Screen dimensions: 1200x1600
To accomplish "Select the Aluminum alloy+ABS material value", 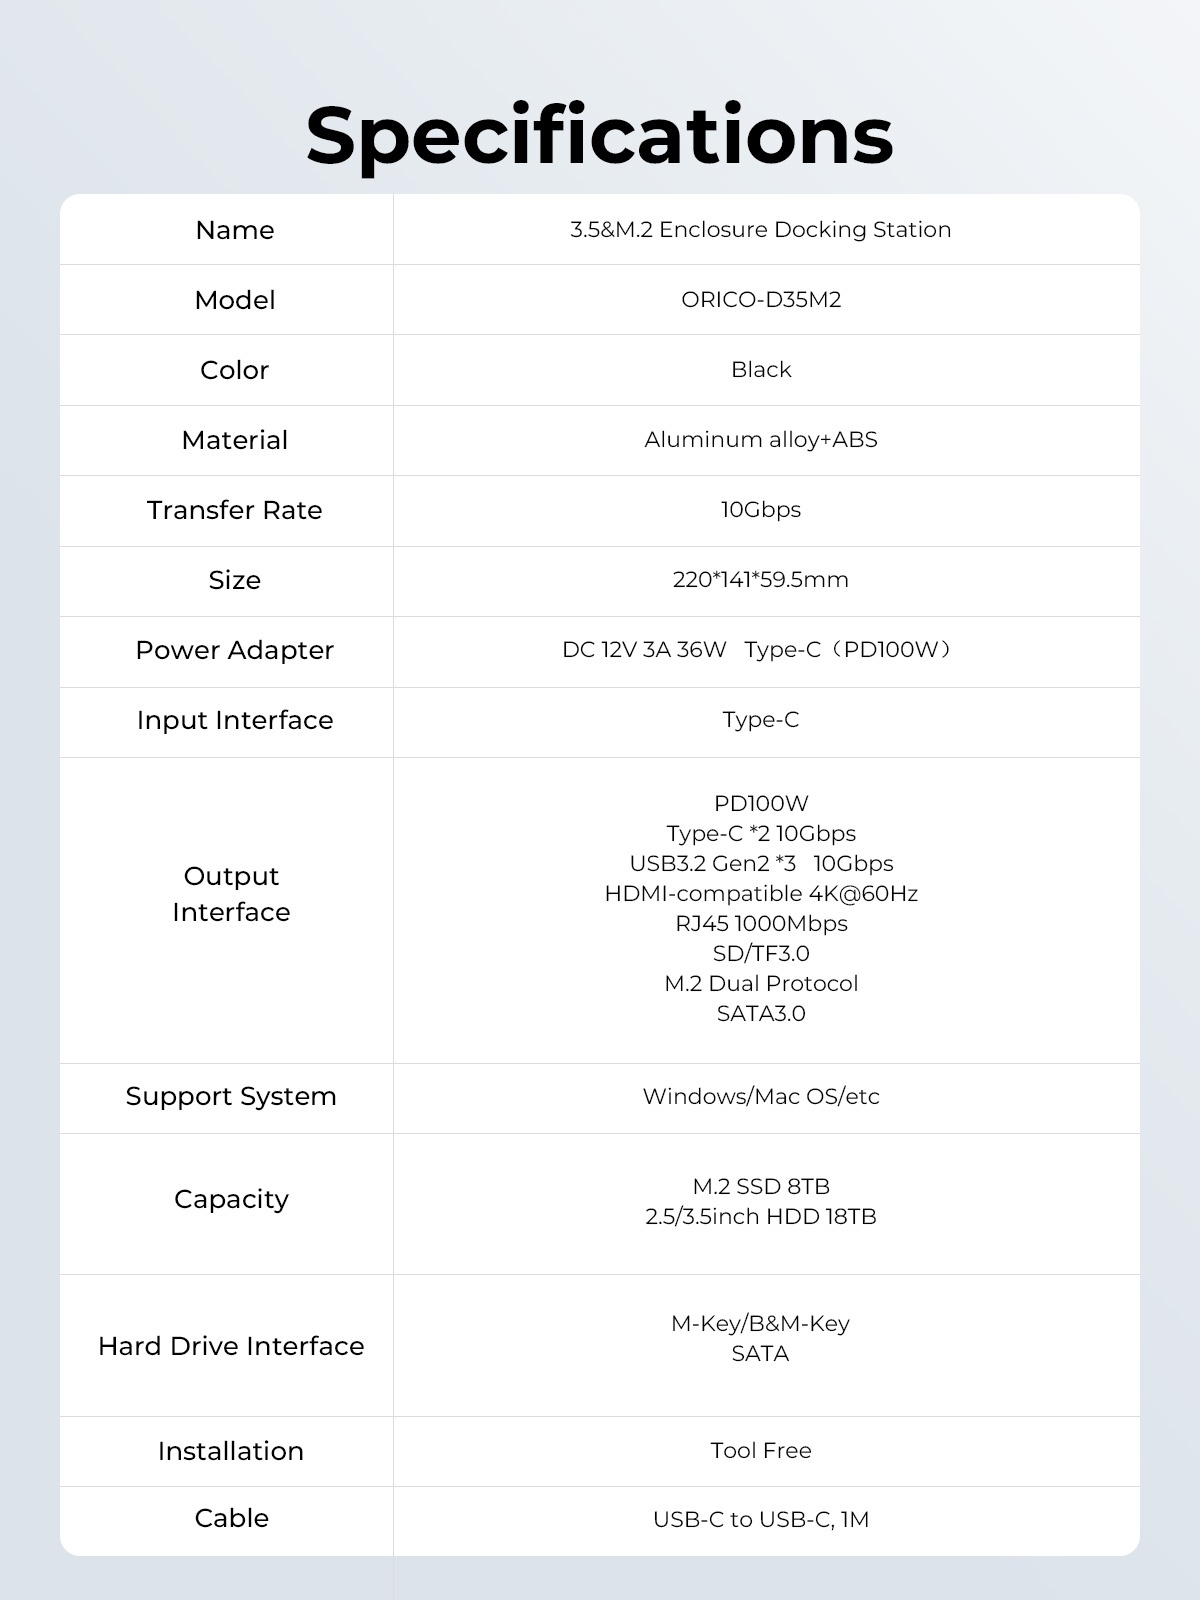I will pyautogui.click(x=761, y=440).
